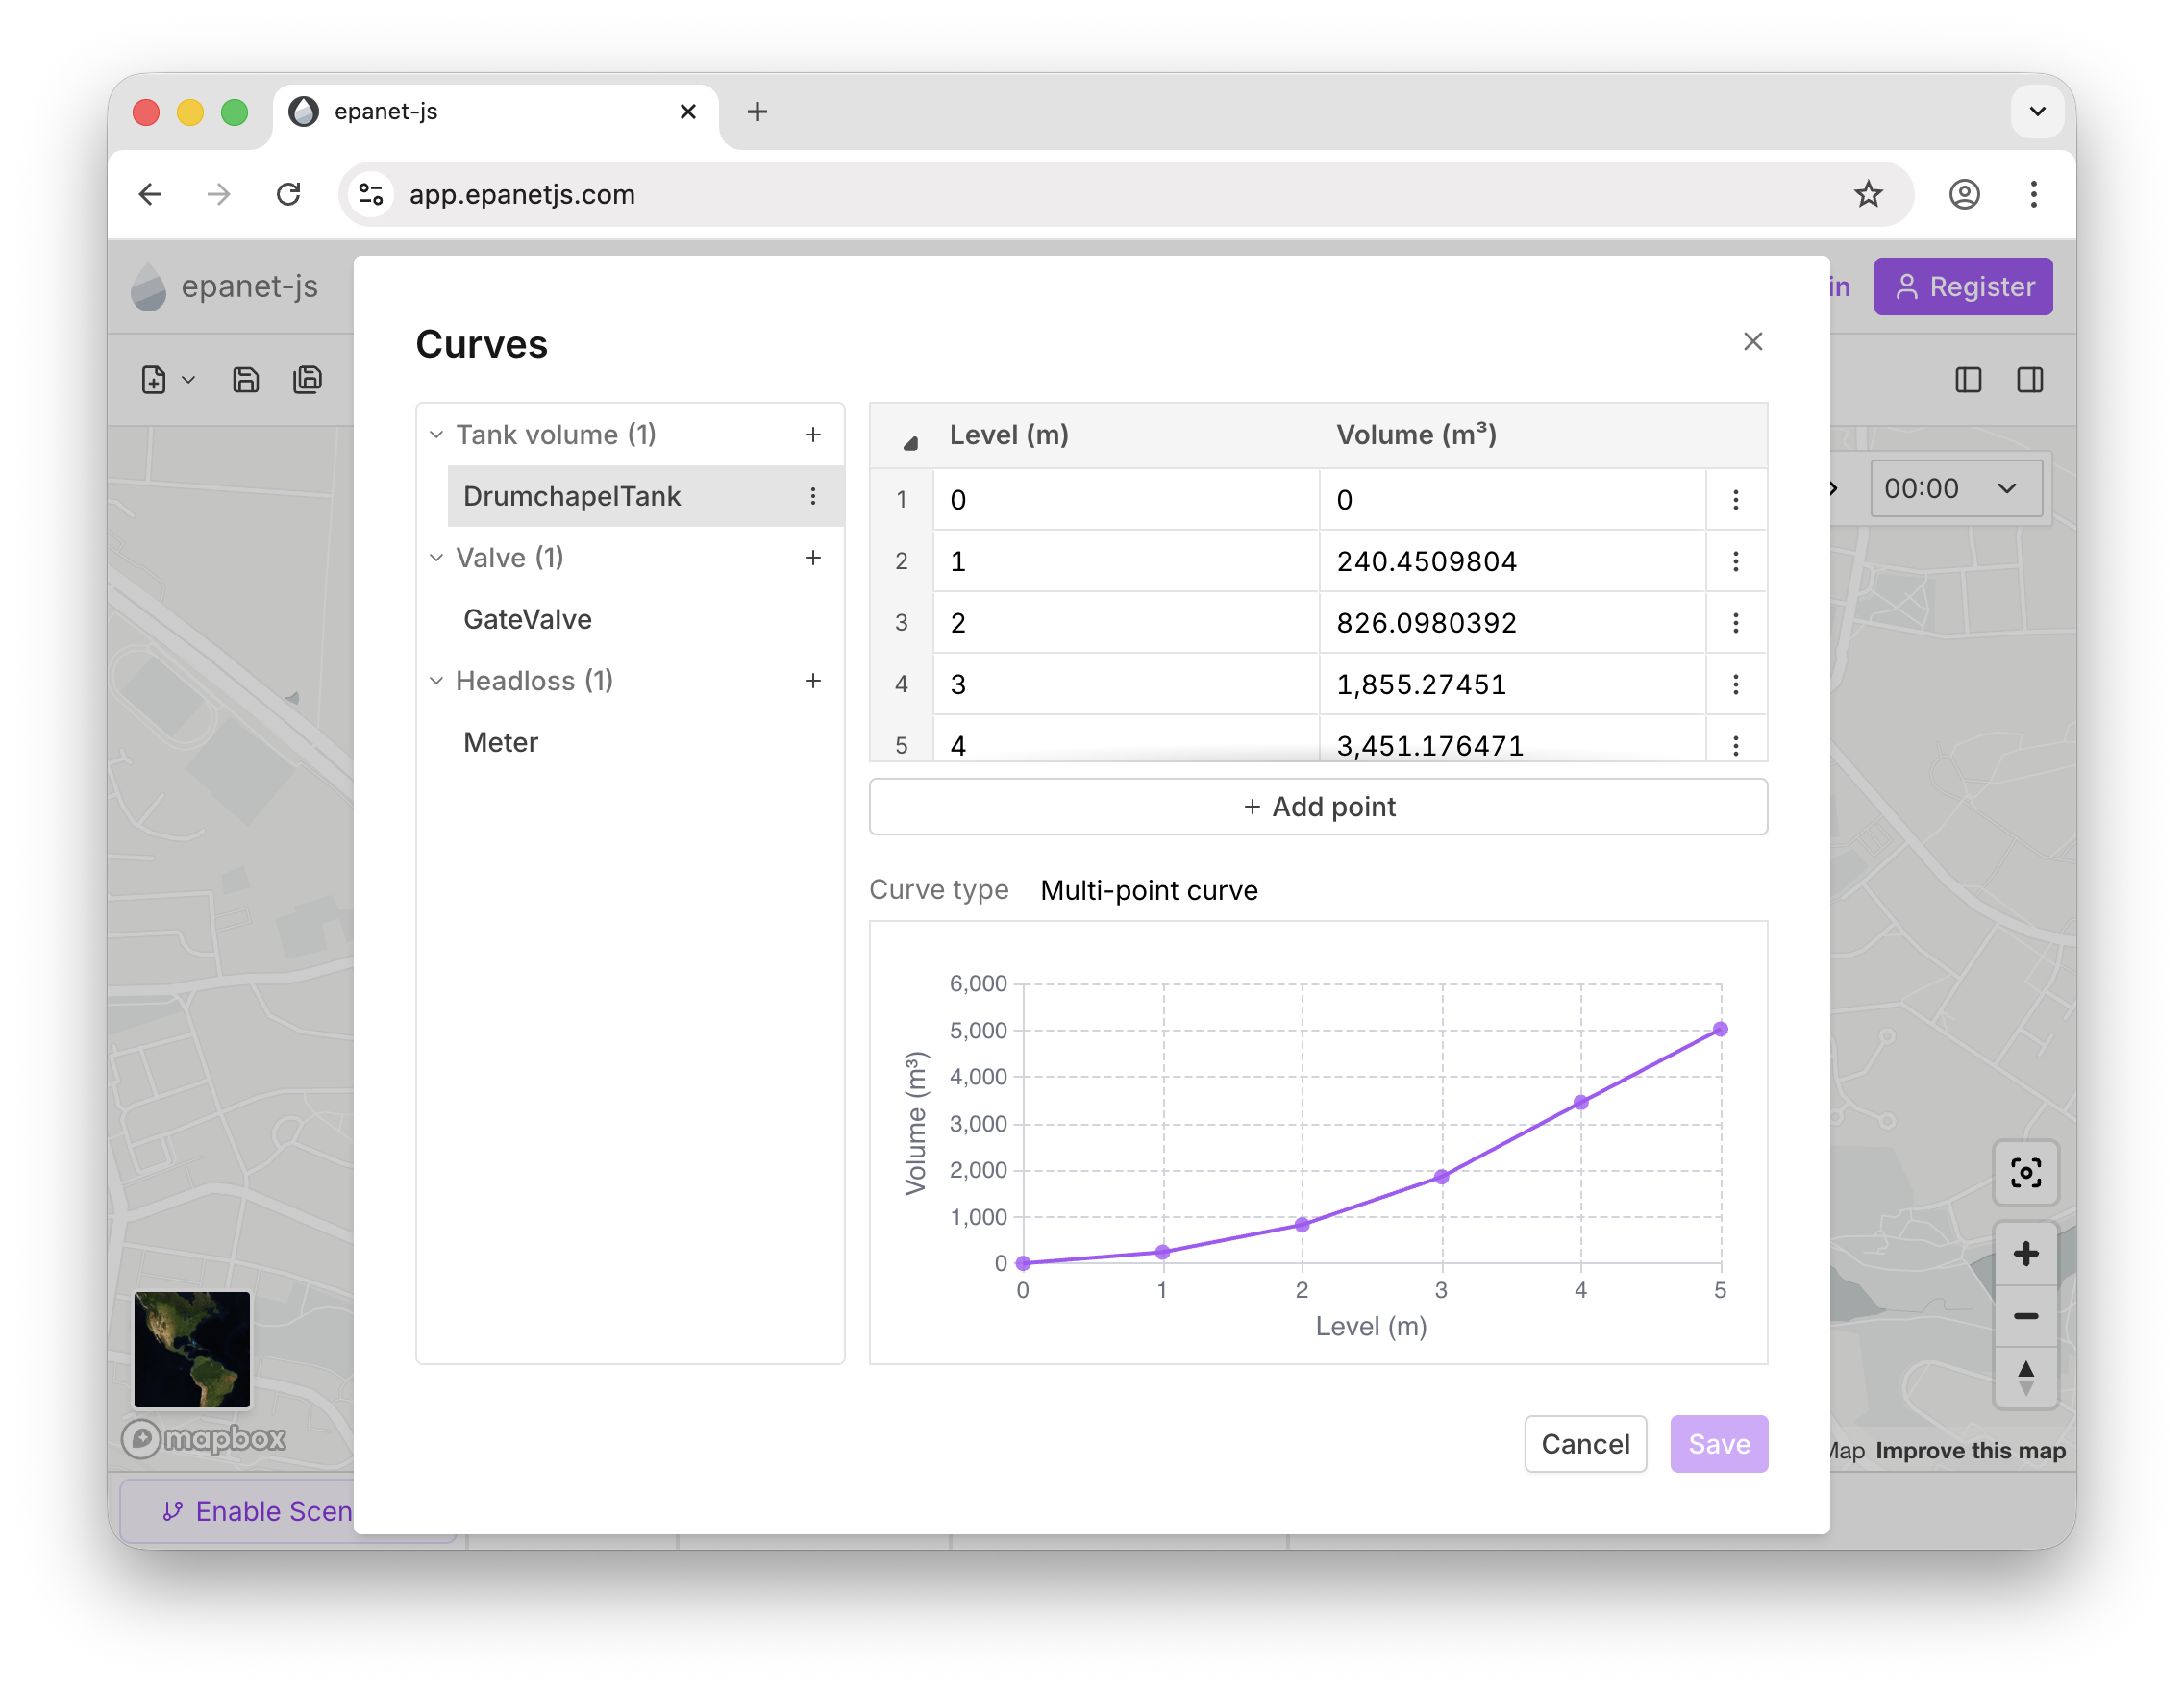2184x1692 pixels.
Task: Click the plus icon beside Tank volume
Action: tap(812, 435)
